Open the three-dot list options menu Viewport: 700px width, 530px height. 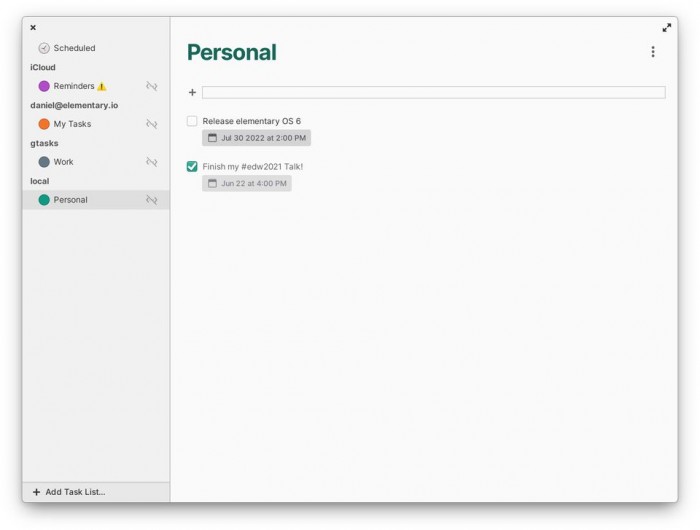(653, 52)
